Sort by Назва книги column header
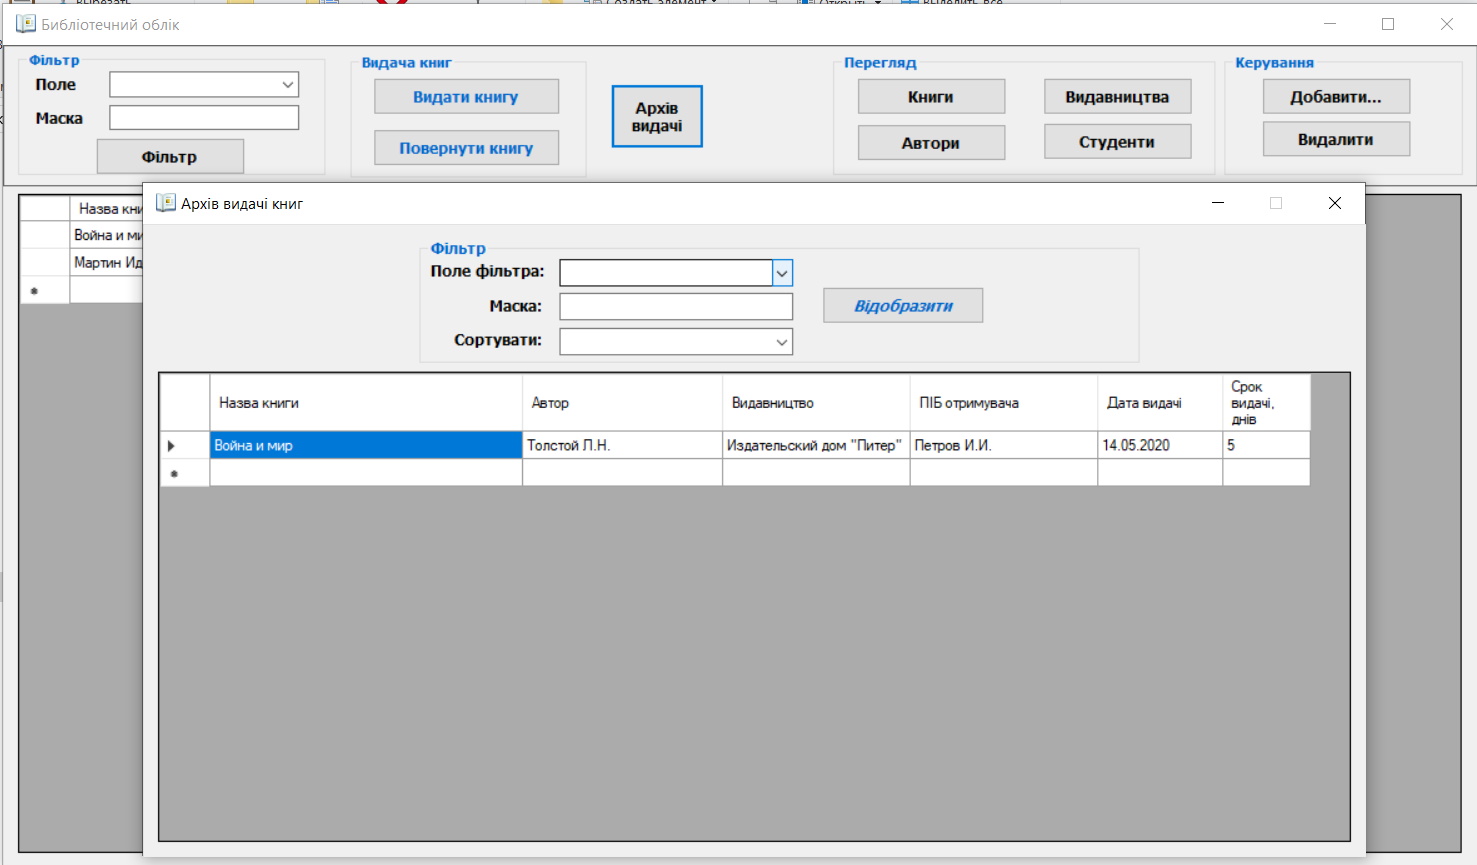 tap(366, 403)
